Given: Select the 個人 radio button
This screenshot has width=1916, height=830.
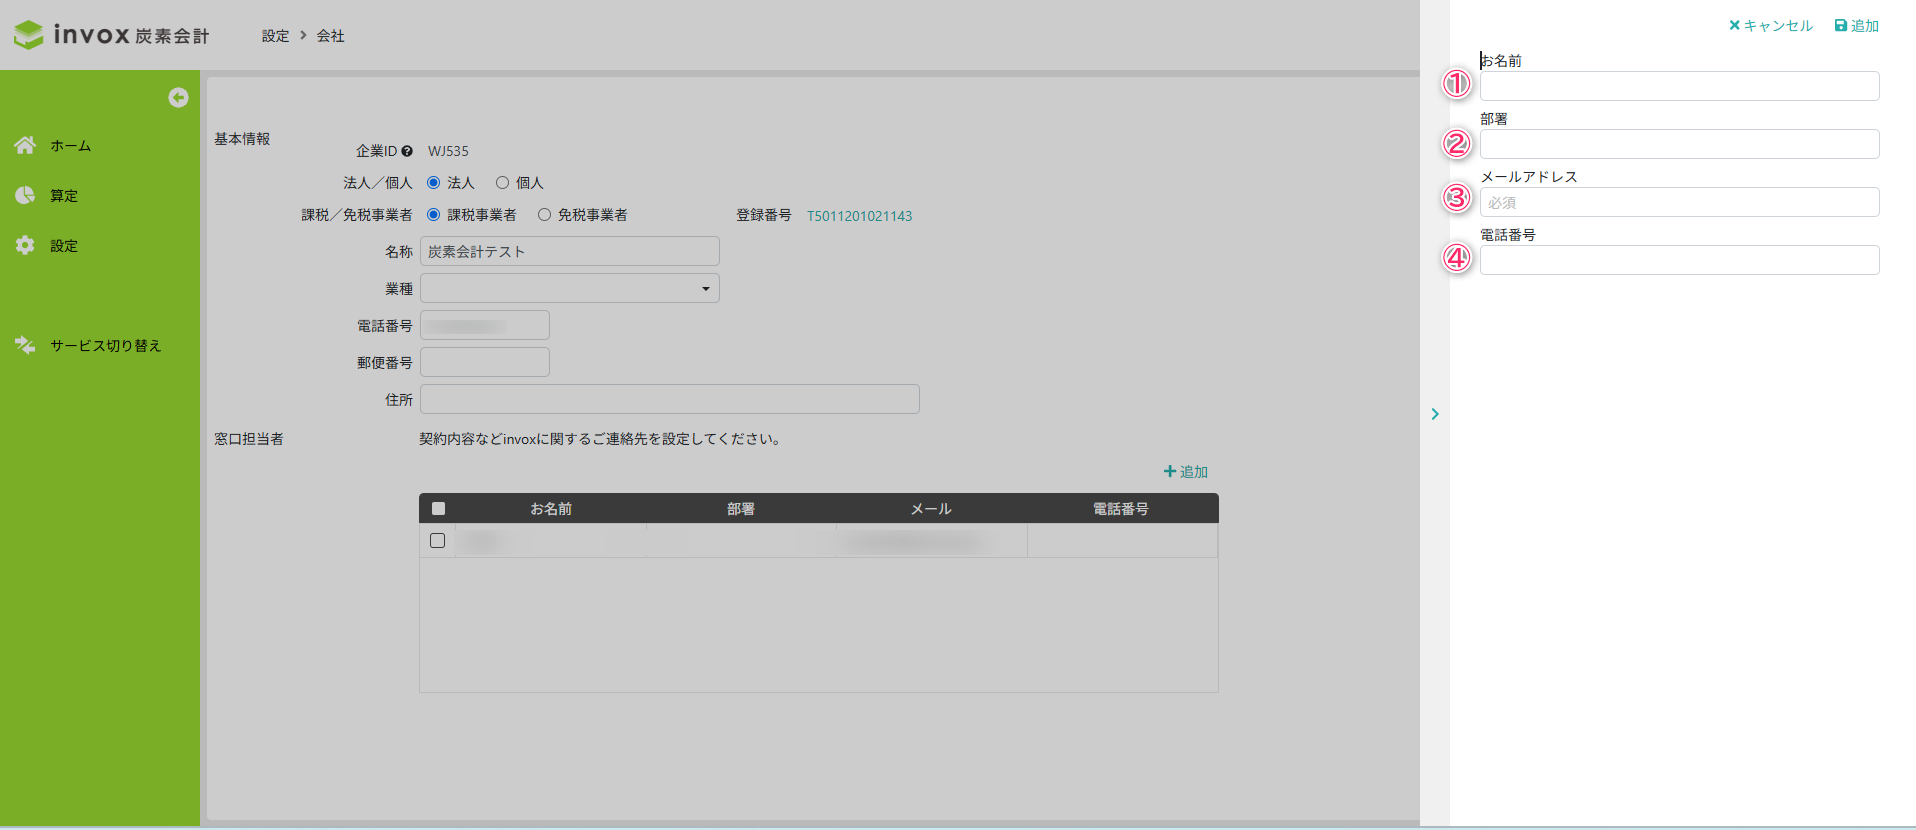Looking at the screenshot, I should pyautogui.click(x=502, y=183).
